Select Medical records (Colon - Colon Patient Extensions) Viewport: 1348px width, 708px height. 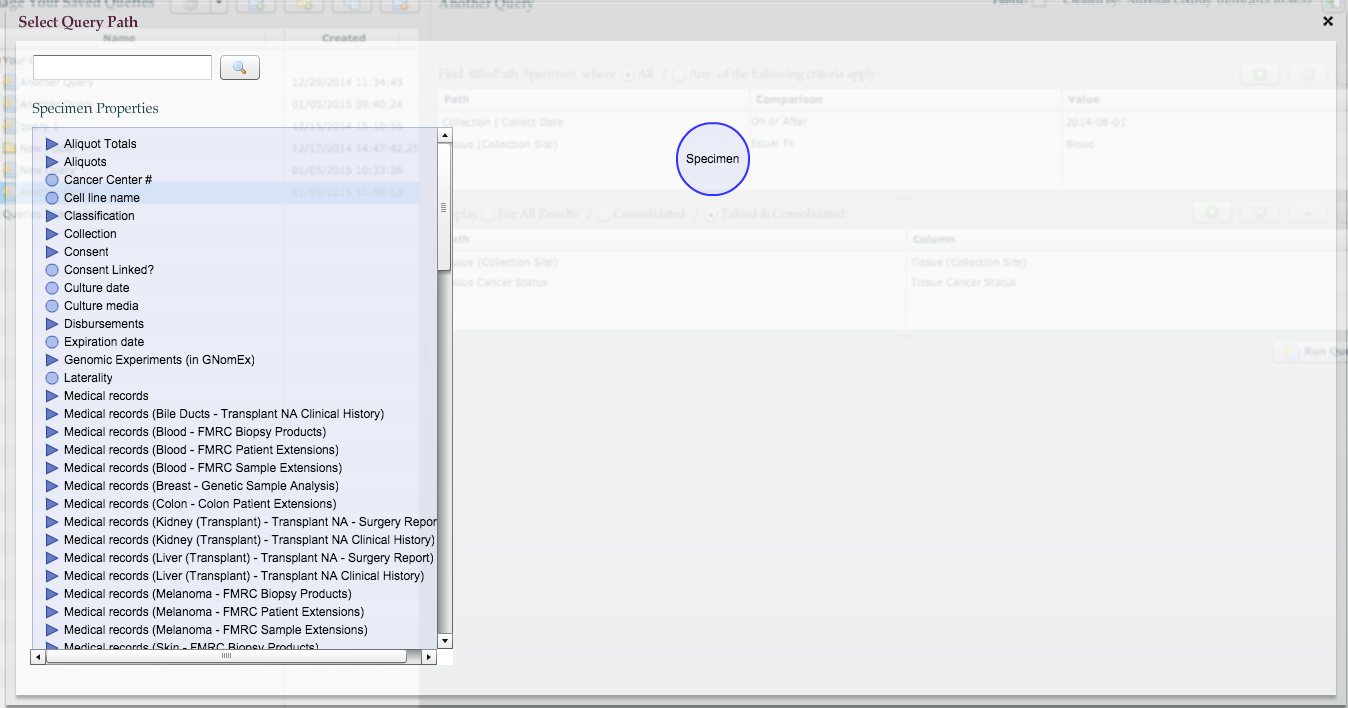click(200, 504)
